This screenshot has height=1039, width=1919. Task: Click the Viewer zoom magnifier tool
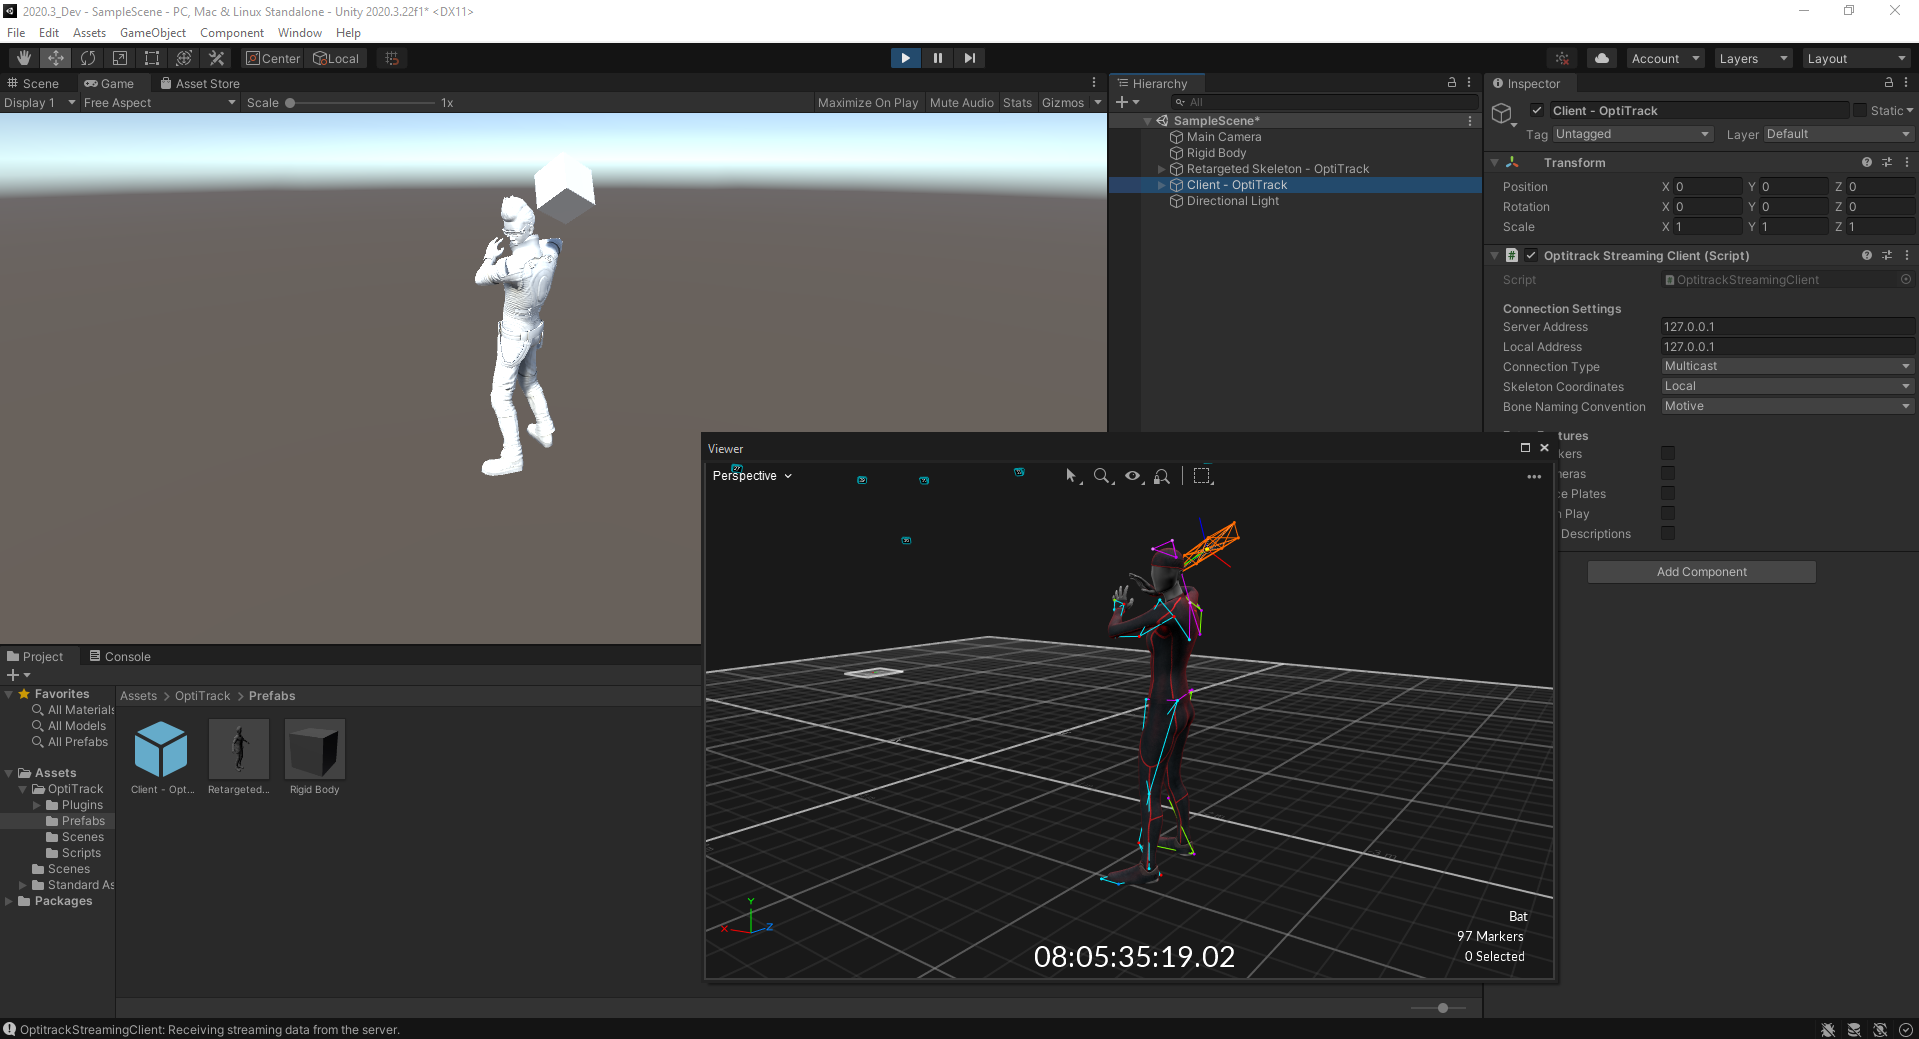point(1102,476)
